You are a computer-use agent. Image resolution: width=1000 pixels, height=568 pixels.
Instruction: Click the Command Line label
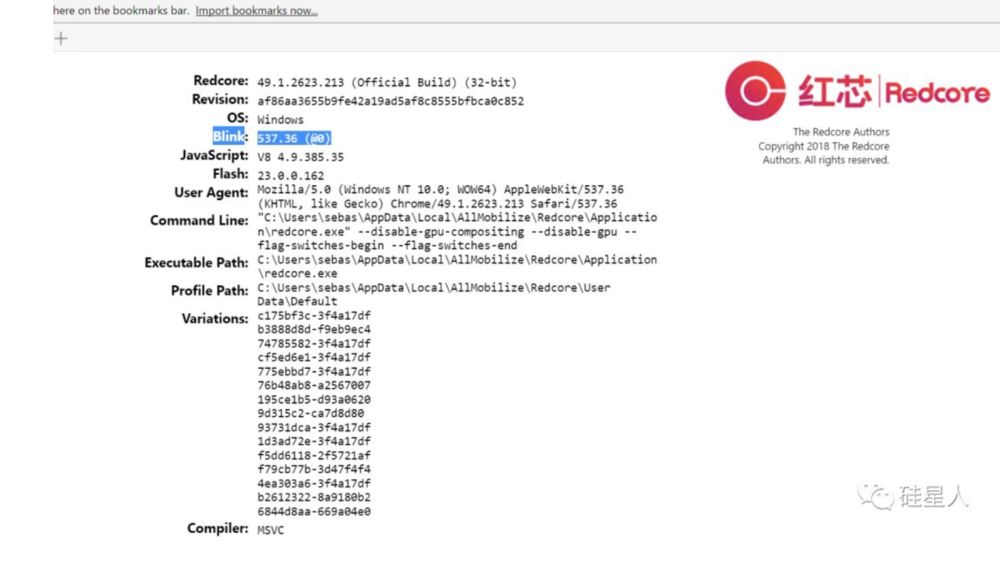[199, 221]
